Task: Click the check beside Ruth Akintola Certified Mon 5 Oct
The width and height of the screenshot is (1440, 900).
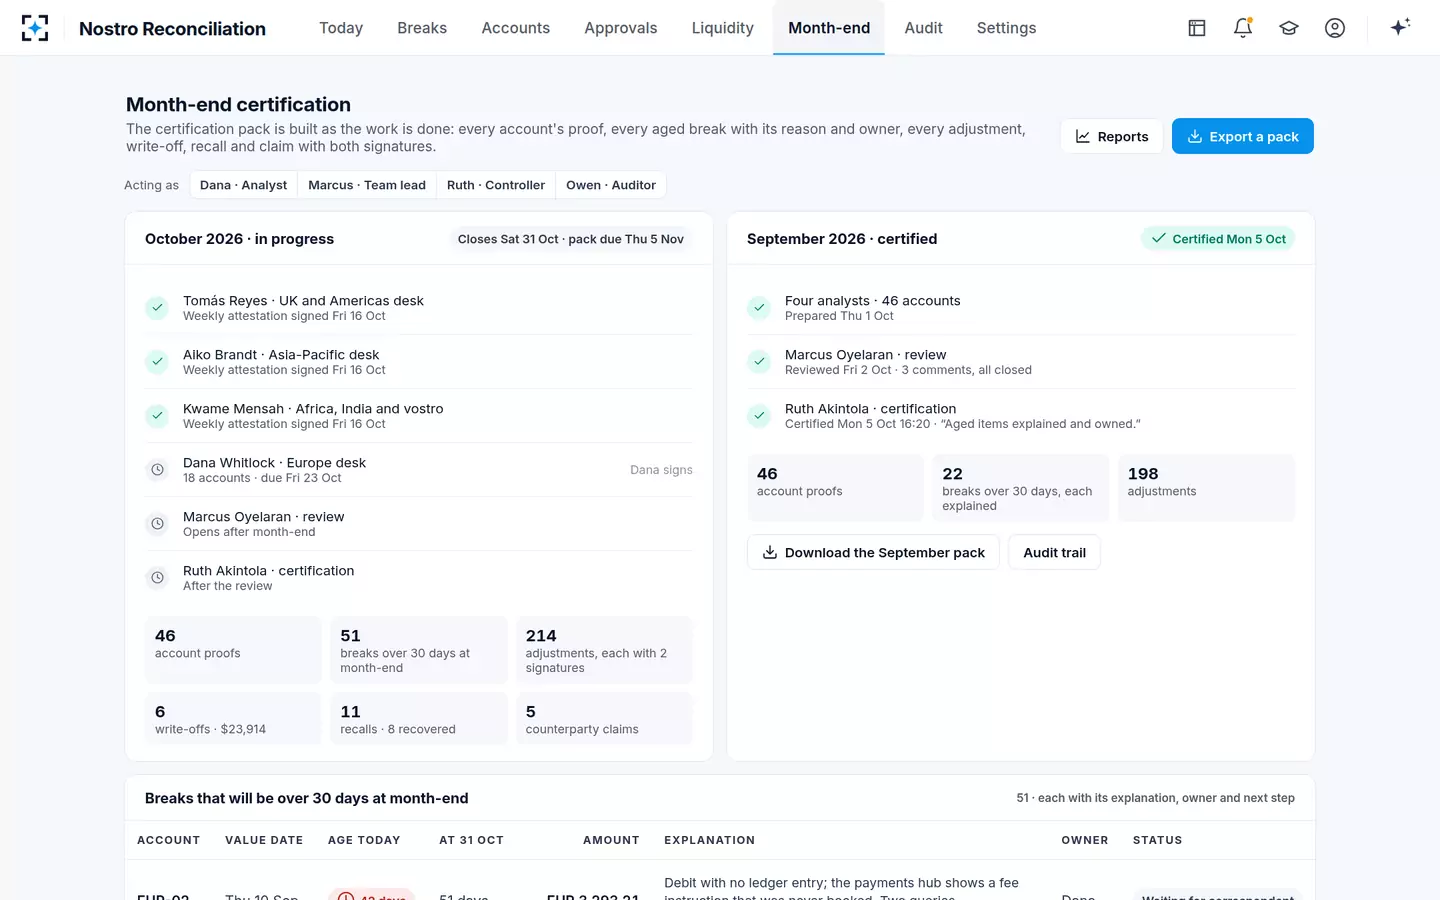Action: 759,416
